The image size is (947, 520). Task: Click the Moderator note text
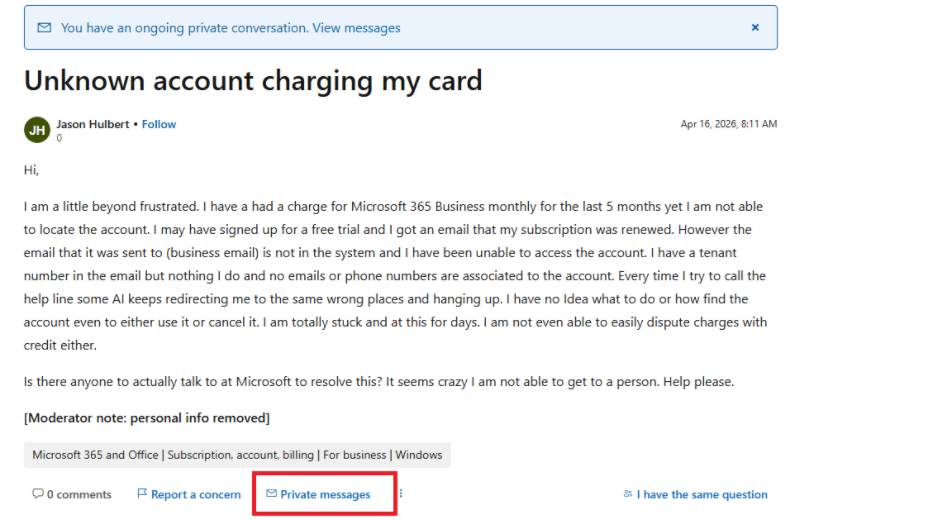click(x=147, y=418)
